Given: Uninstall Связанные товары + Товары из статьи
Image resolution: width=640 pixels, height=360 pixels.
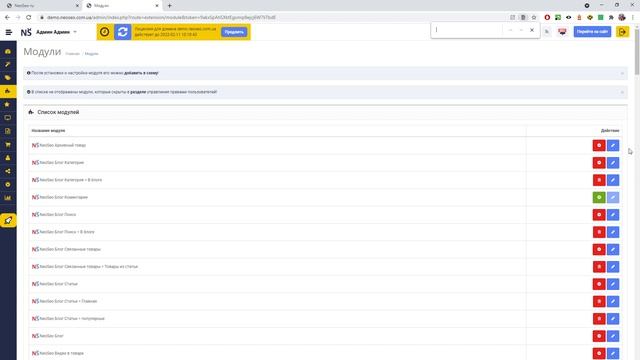Looking at the screenshot, I should (599, 267).
